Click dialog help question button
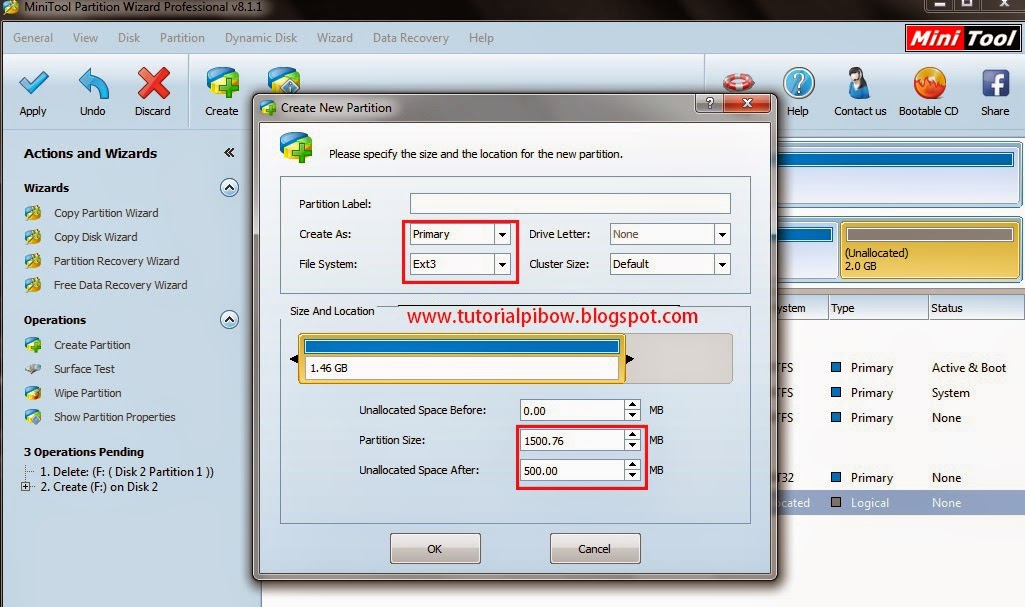 click(x=710, y=103)
